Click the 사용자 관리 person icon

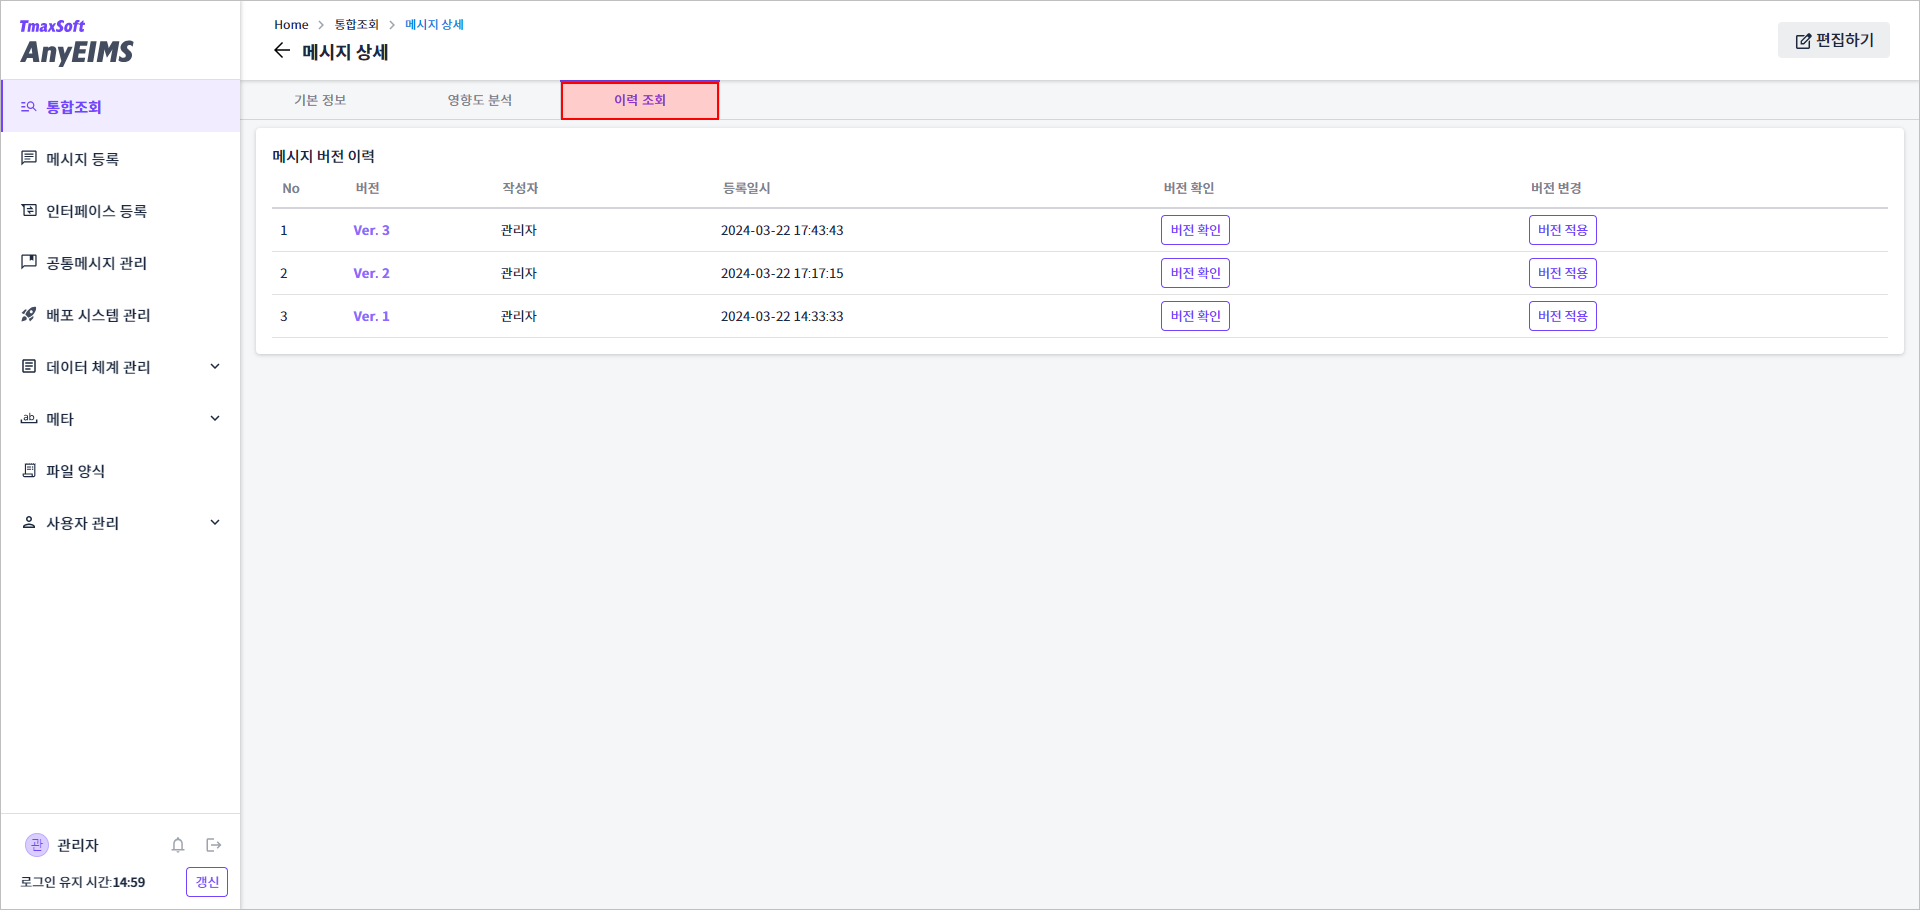(x=29, y=522)
